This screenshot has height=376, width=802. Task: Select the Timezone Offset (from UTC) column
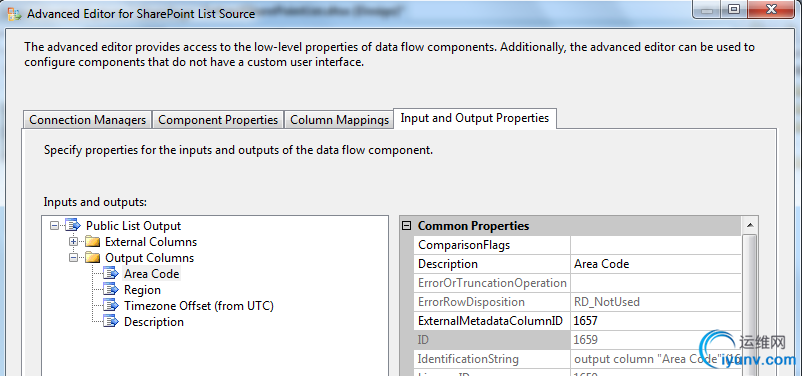199,306
